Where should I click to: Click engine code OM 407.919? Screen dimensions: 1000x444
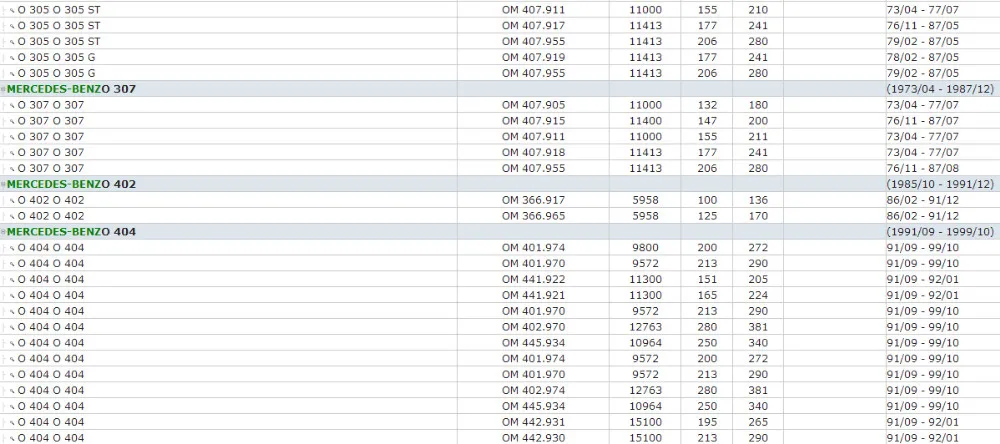tap(533, 57)
